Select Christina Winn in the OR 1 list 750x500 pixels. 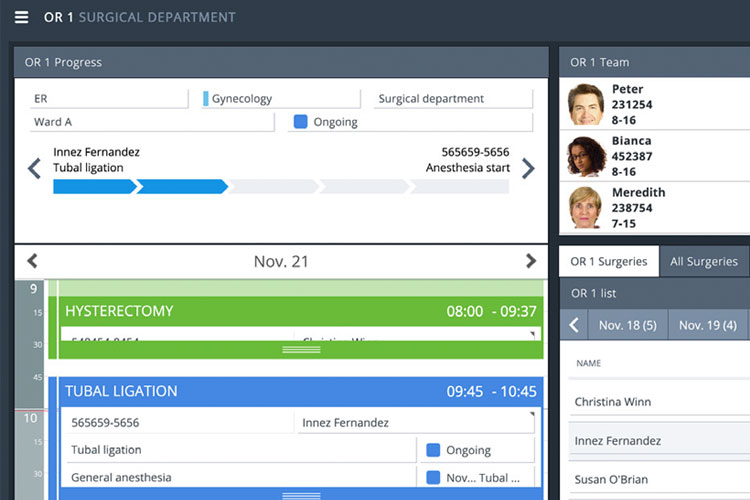coord(612,402)
